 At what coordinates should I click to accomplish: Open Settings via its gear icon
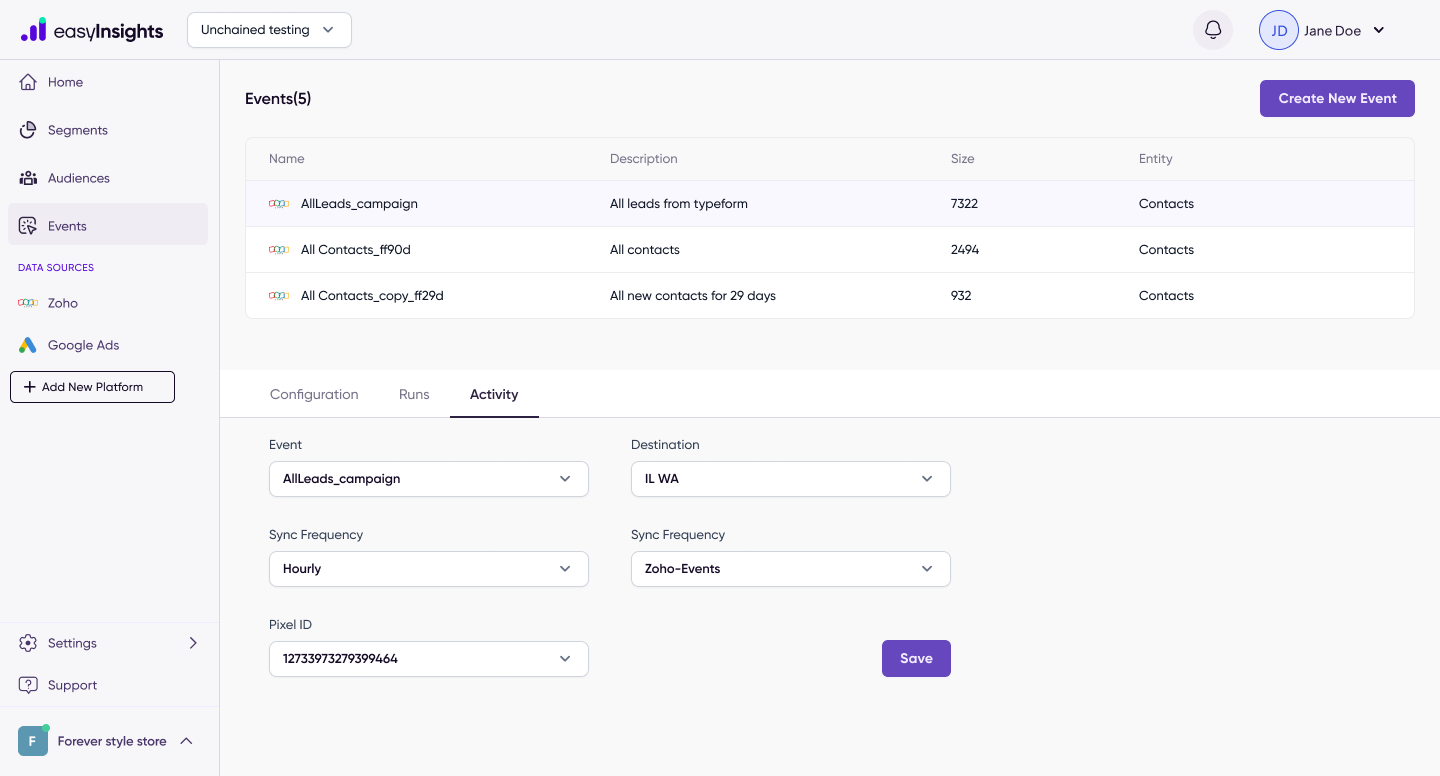(x=28, y=643)
